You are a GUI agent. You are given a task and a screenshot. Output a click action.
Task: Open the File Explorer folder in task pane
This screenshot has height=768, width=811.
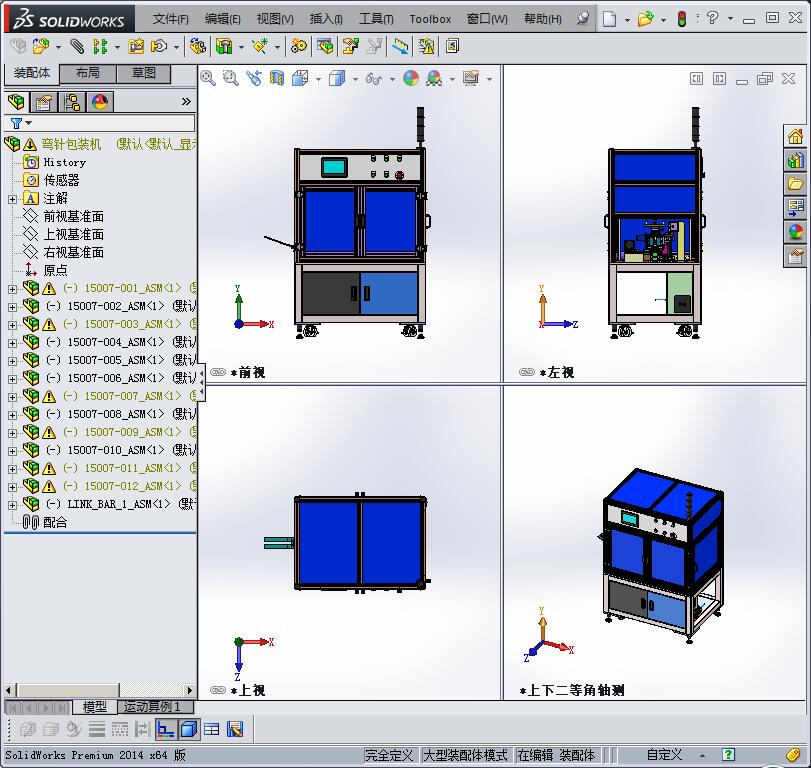[796, 184]
